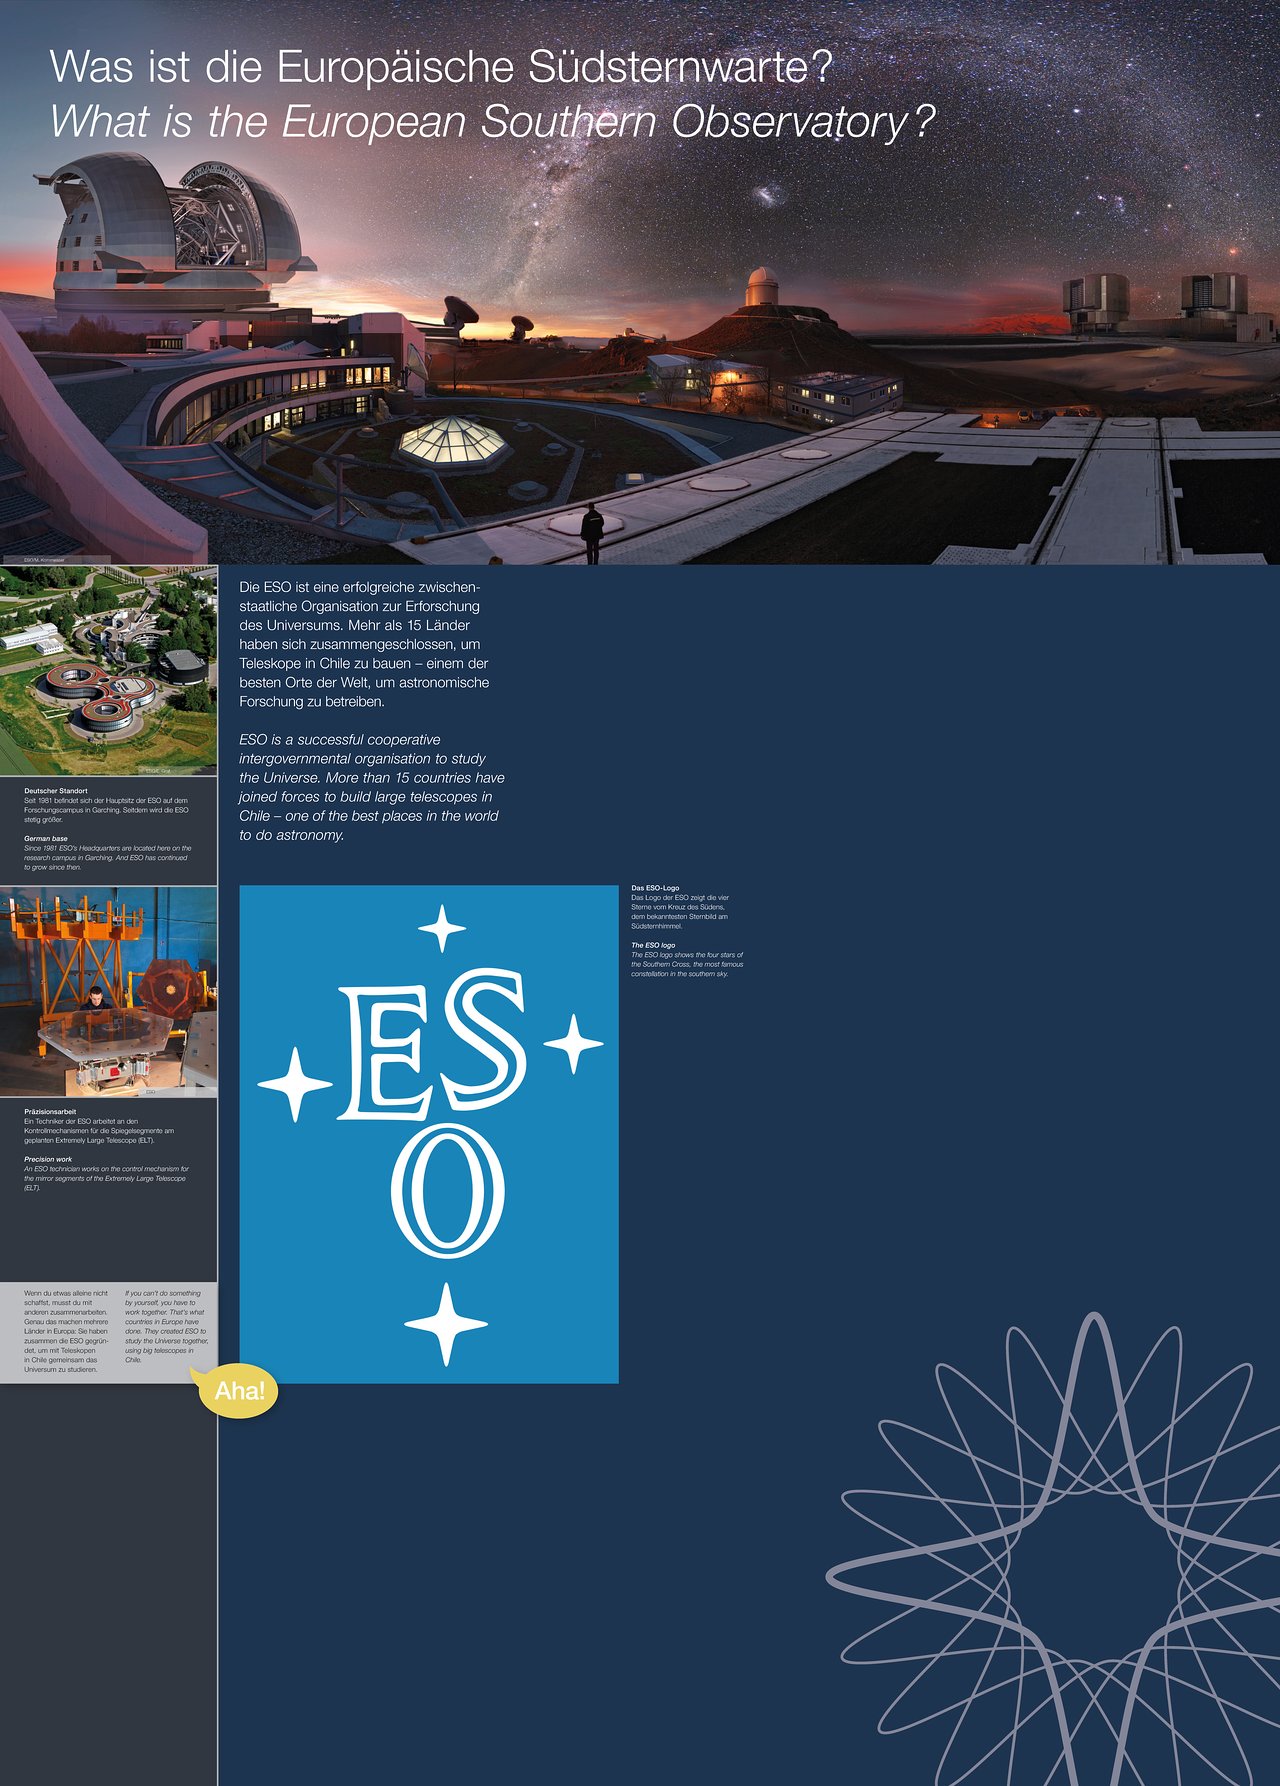Viewport: 1280px width, 1786px height.
Task: Open the technician mirror segment photo
Action: 108,991
